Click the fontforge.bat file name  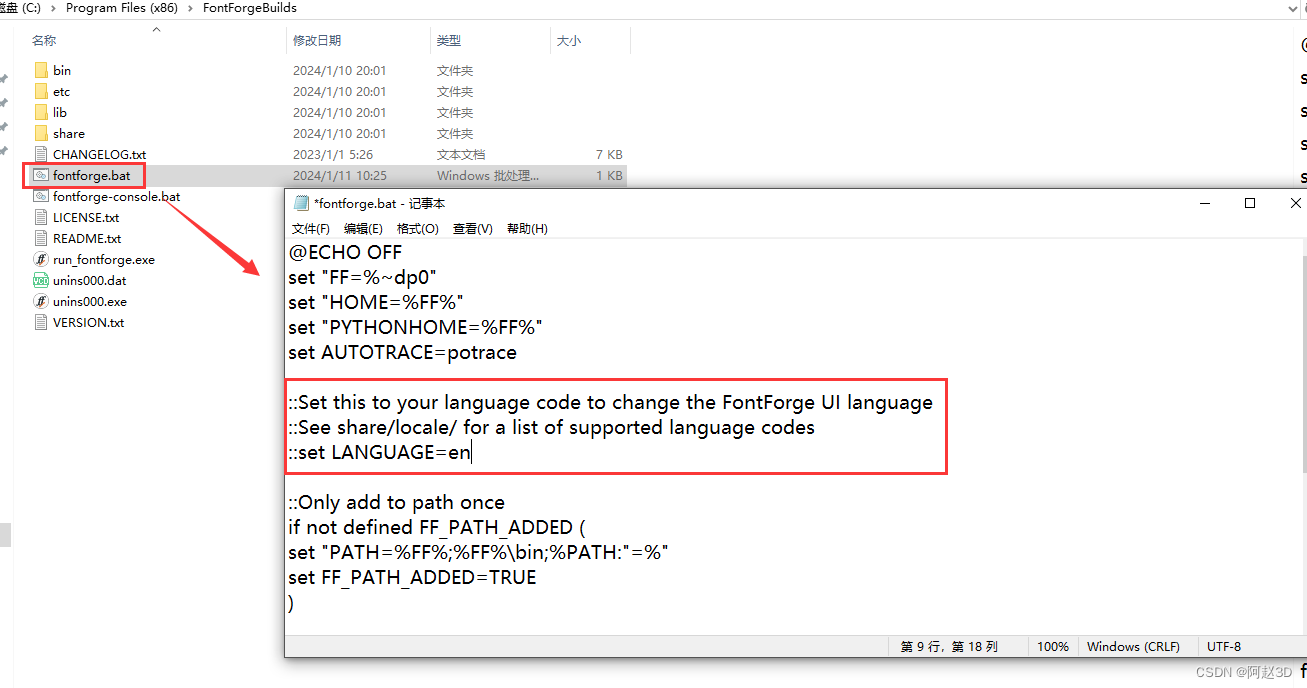click(x=91, y=175)
